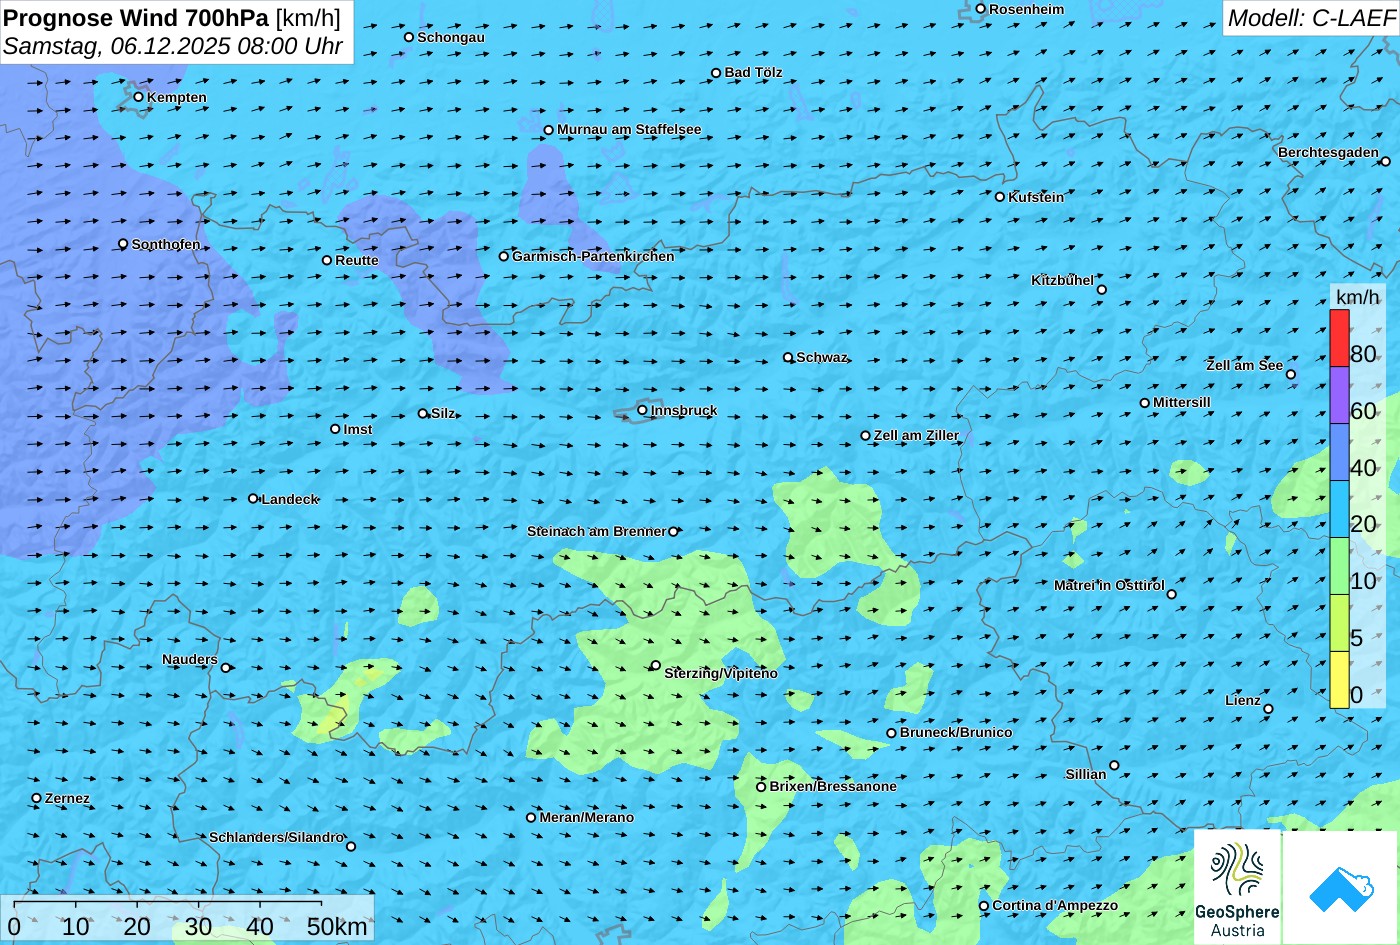Select the yellow 0 km/h legend color
This screenshot has height=945, width=1400.
click(1339, 680)
